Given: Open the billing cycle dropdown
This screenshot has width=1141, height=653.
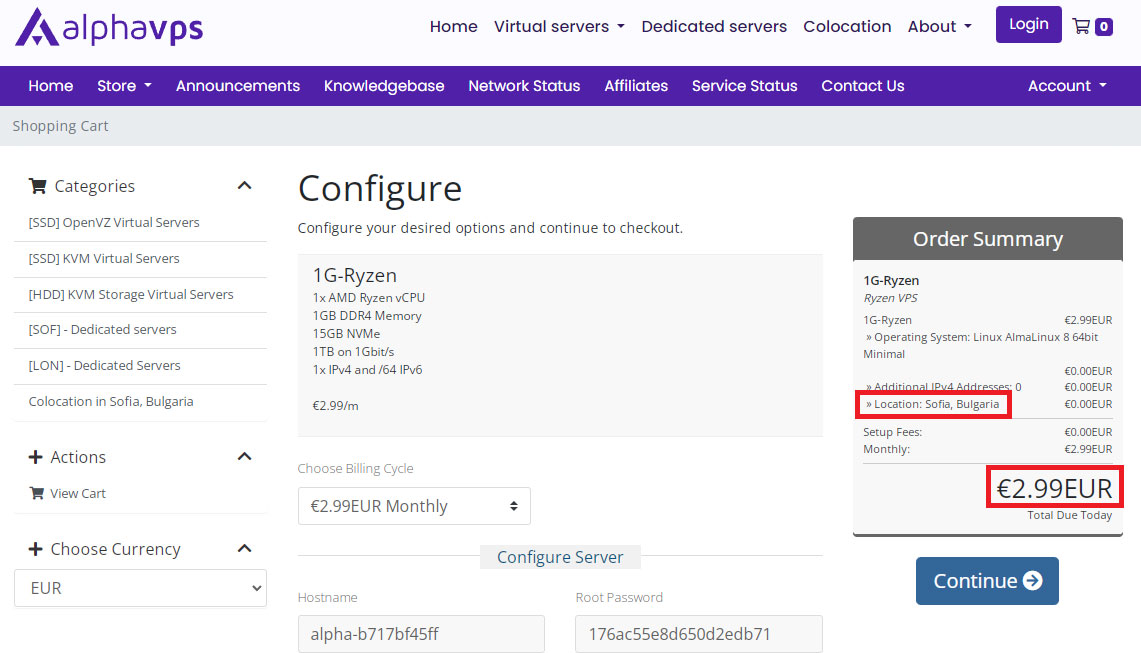Looking at the screenshot, I should (414, 506).
